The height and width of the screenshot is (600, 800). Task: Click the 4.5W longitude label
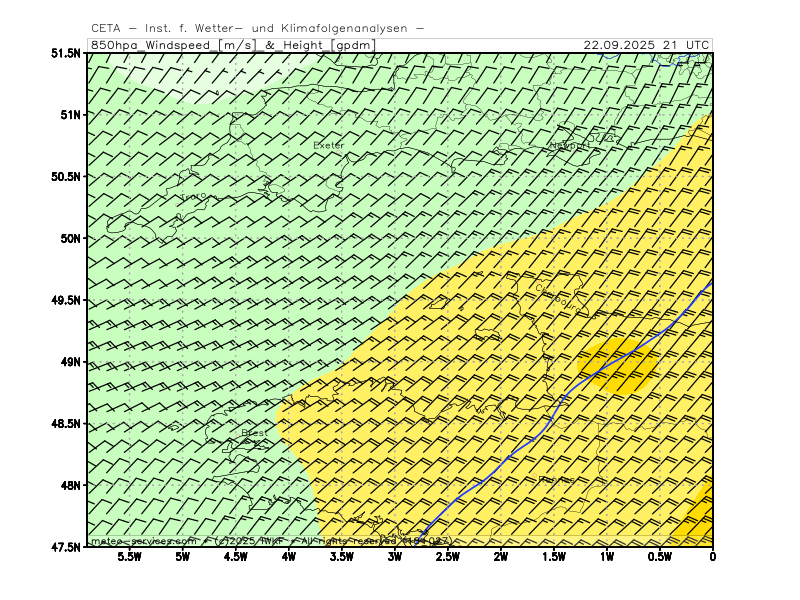point(236,557)
